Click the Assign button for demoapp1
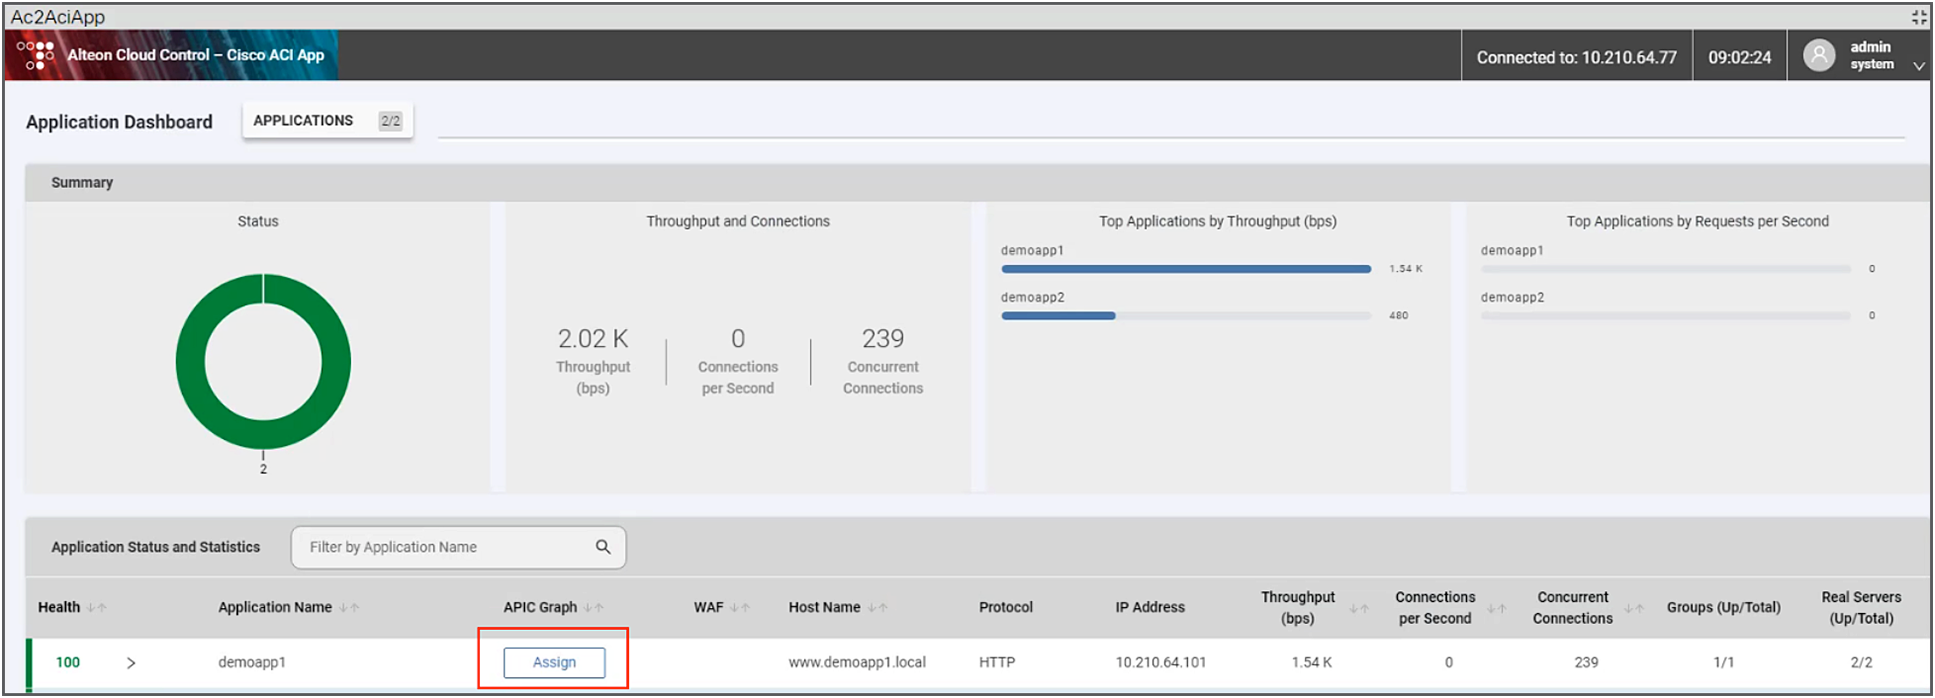Screen dimensions: 1935x698 [554, 662]
